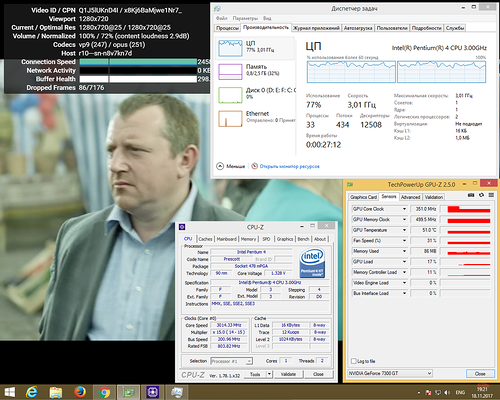Viewport: 500px width, 400px height.
Task: Switch to Подробности tab
Action: [427, 28]
